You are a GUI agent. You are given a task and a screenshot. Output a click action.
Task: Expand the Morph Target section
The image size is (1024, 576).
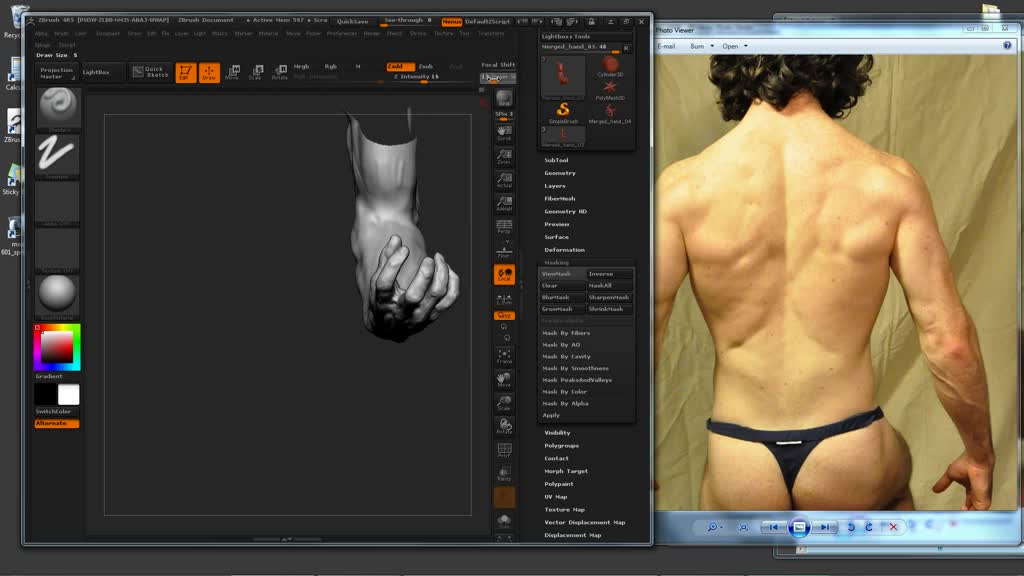pyautogui.click(x=566, y=471)
